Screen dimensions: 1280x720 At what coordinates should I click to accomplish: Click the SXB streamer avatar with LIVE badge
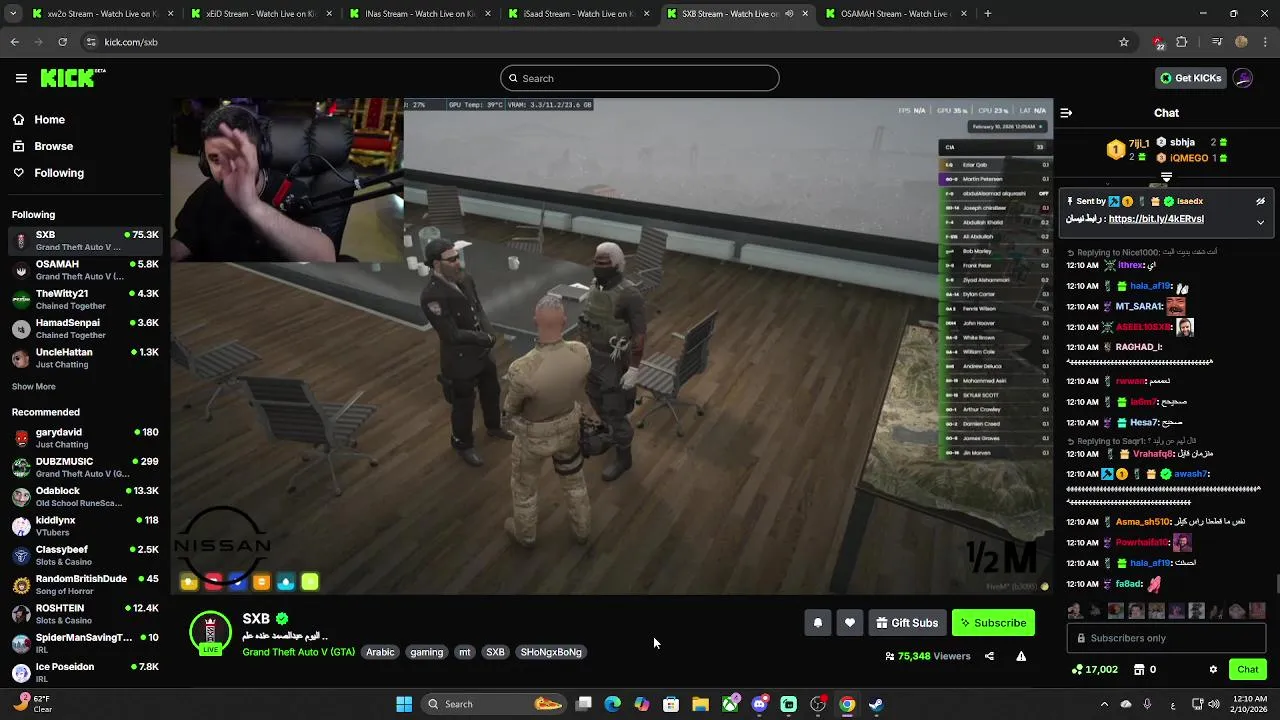click(210, 633)
